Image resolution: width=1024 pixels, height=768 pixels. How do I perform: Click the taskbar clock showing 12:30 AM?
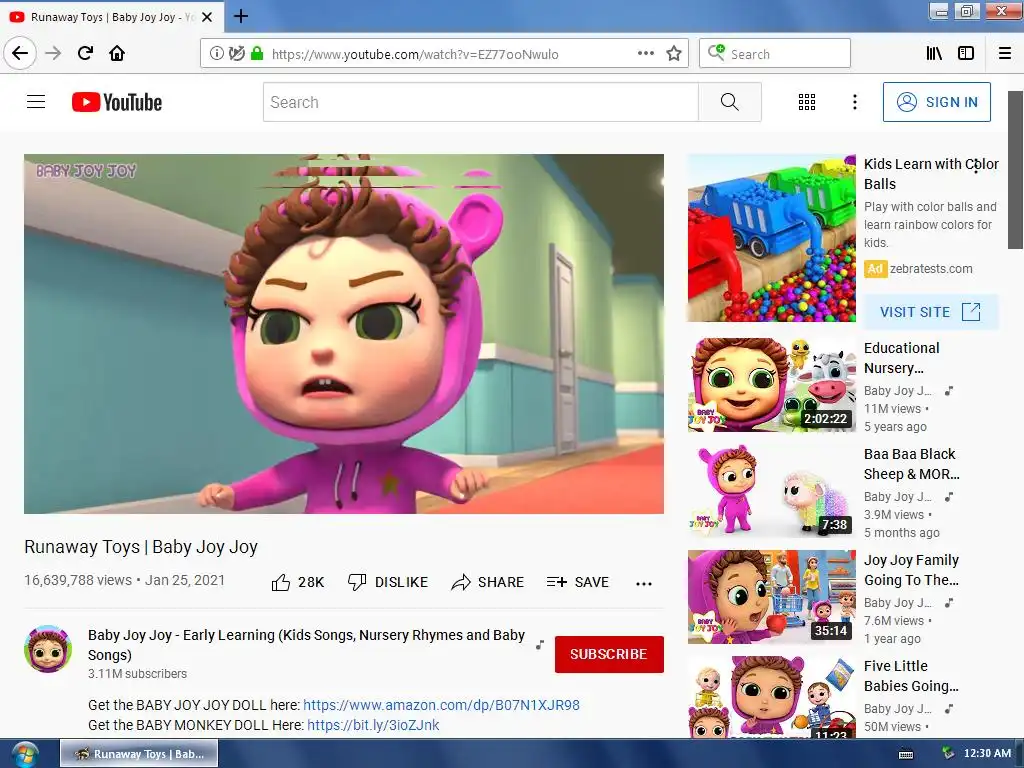pos(987,754)
